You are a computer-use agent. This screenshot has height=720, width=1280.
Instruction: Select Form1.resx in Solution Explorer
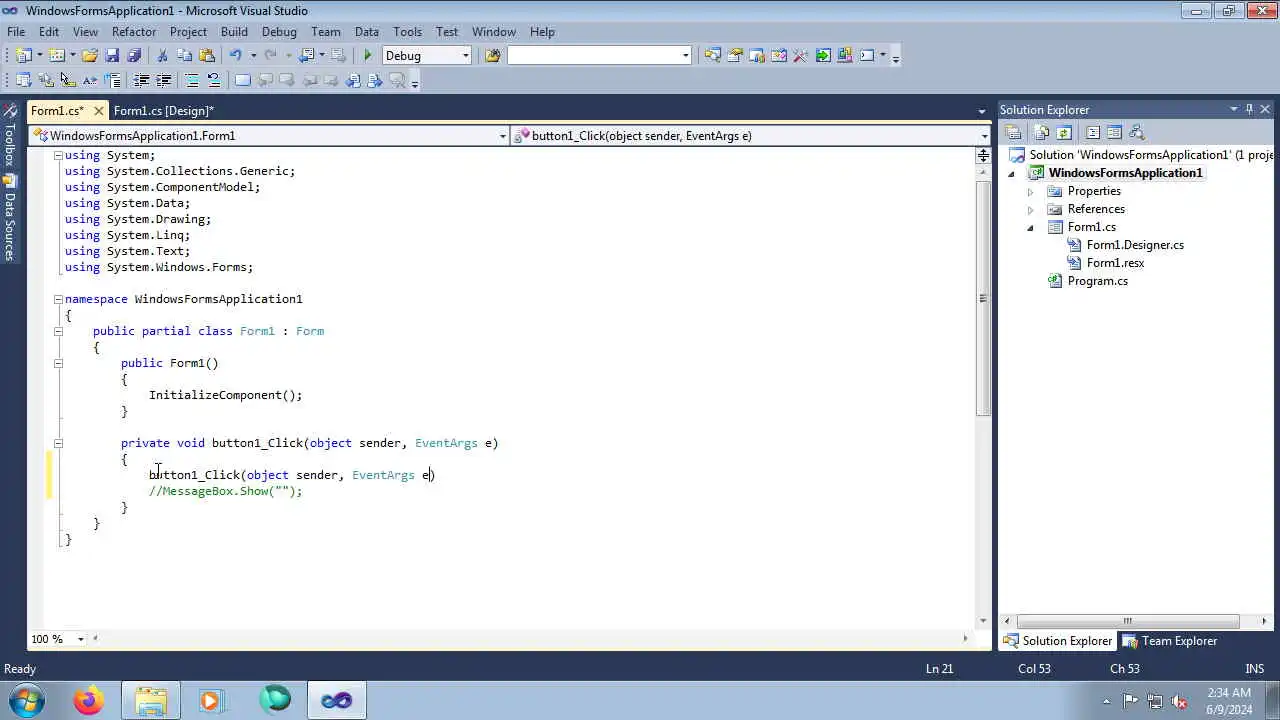[x=1115, y=263]
